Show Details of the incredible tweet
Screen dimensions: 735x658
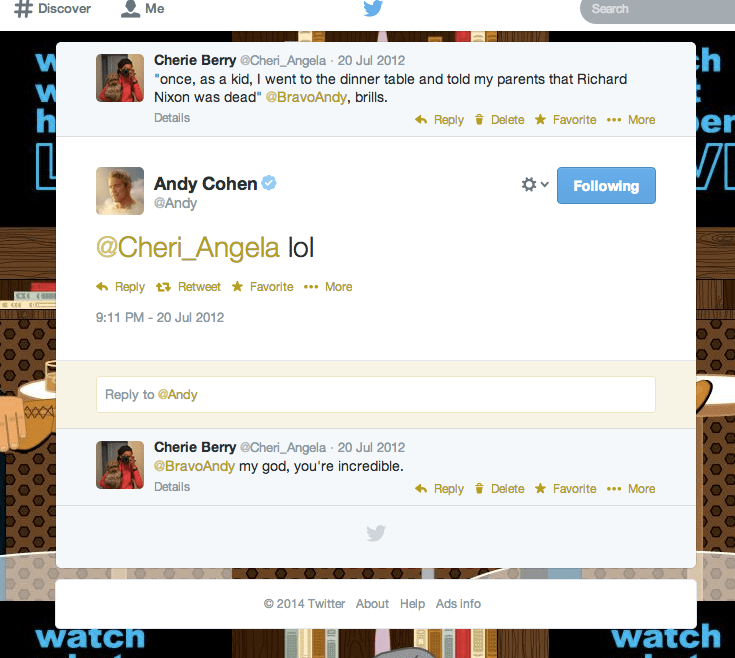pos(172,486)
